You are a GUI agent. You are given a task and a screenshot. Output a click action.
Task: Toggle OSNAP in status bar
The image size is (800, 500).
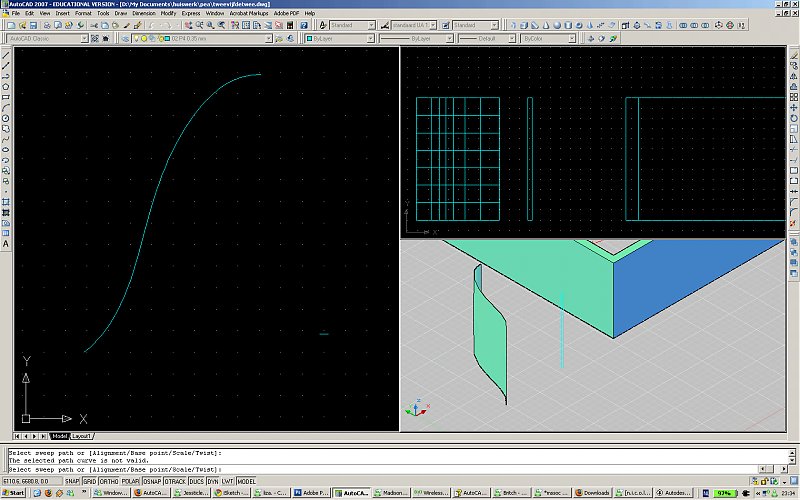coord(152,481)
